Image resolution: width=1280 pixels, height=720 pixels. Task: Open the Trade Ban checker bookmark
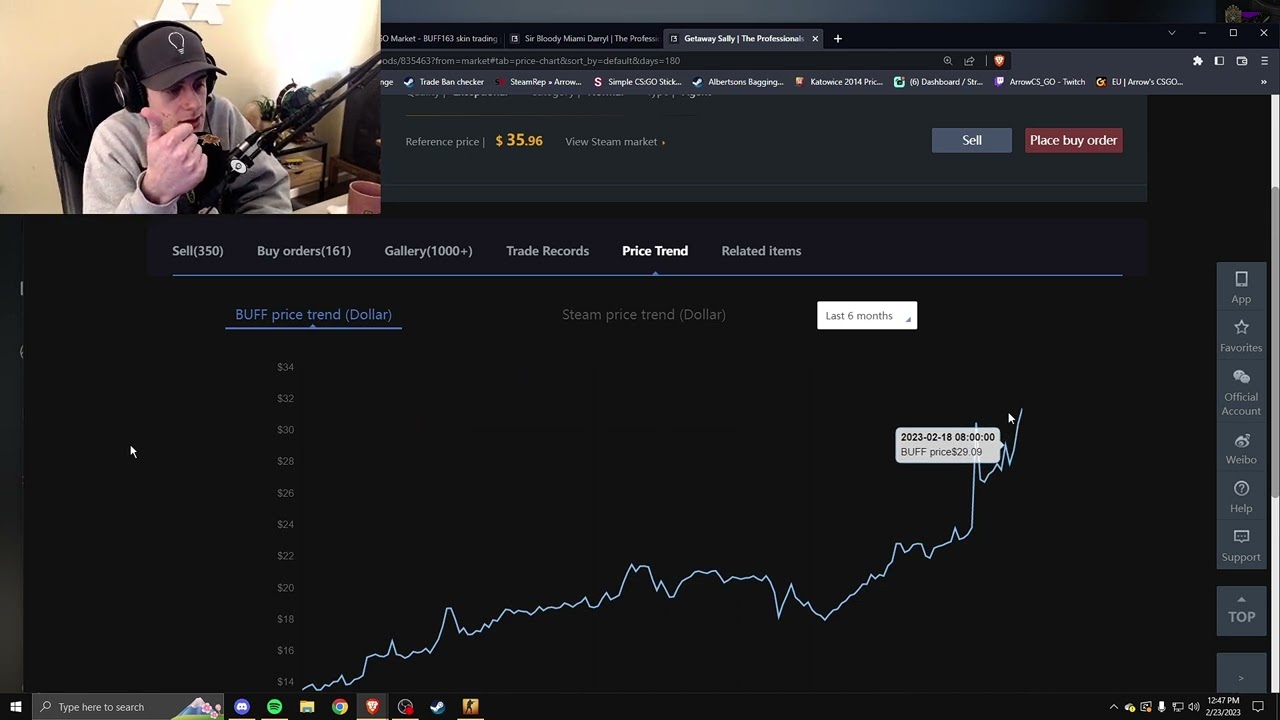click(x=444, y=82)
